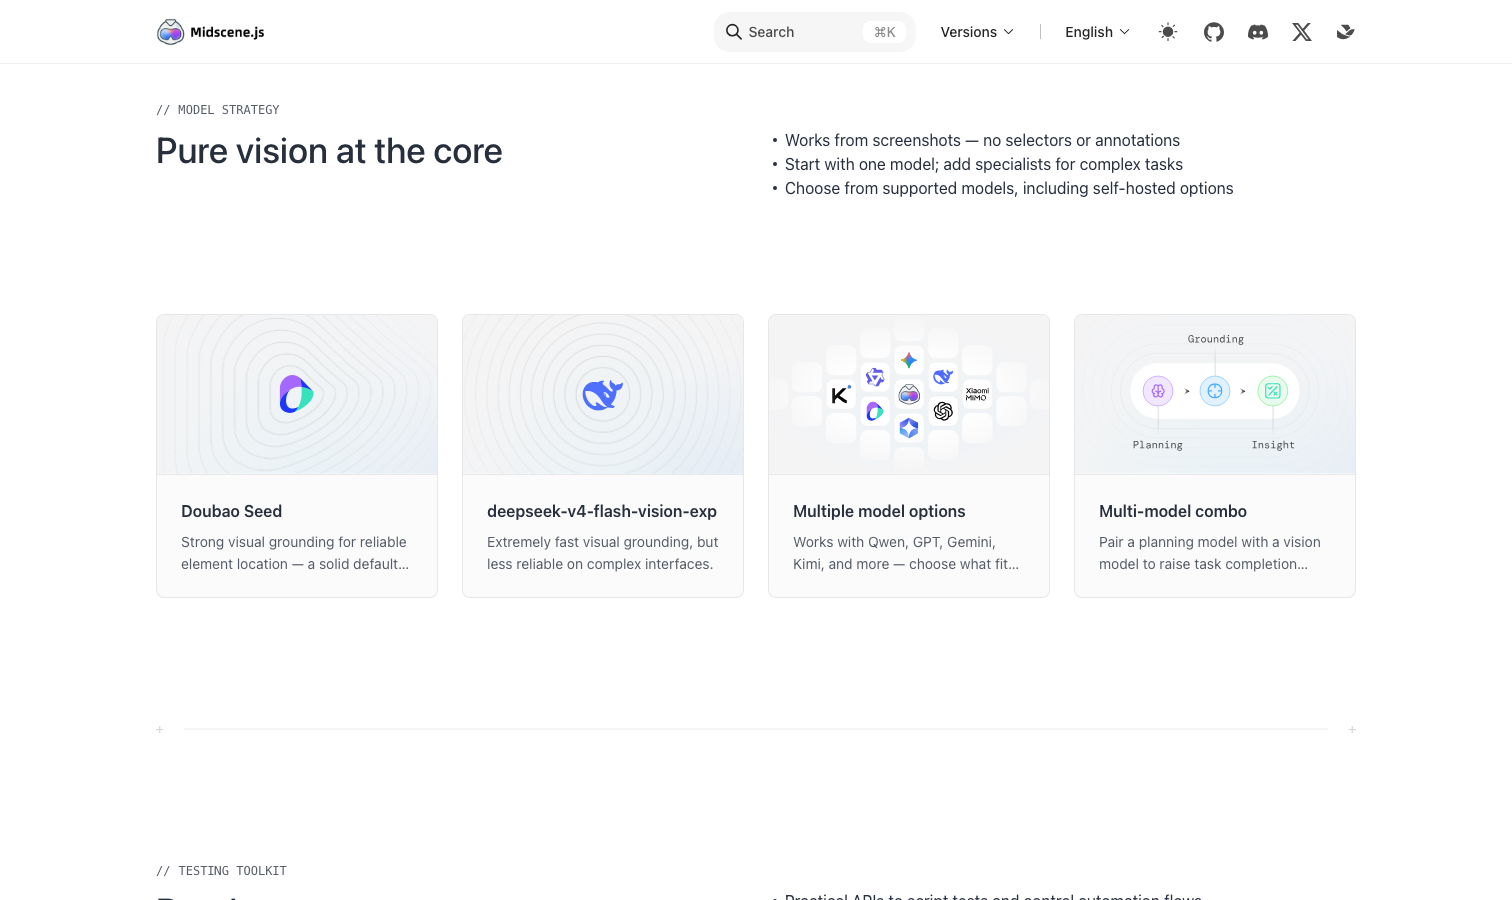Screen dimensions: 1512x900
Task: Click the large DeepSeek whale in the deepseek-v4 card
Action: point(603,394)
